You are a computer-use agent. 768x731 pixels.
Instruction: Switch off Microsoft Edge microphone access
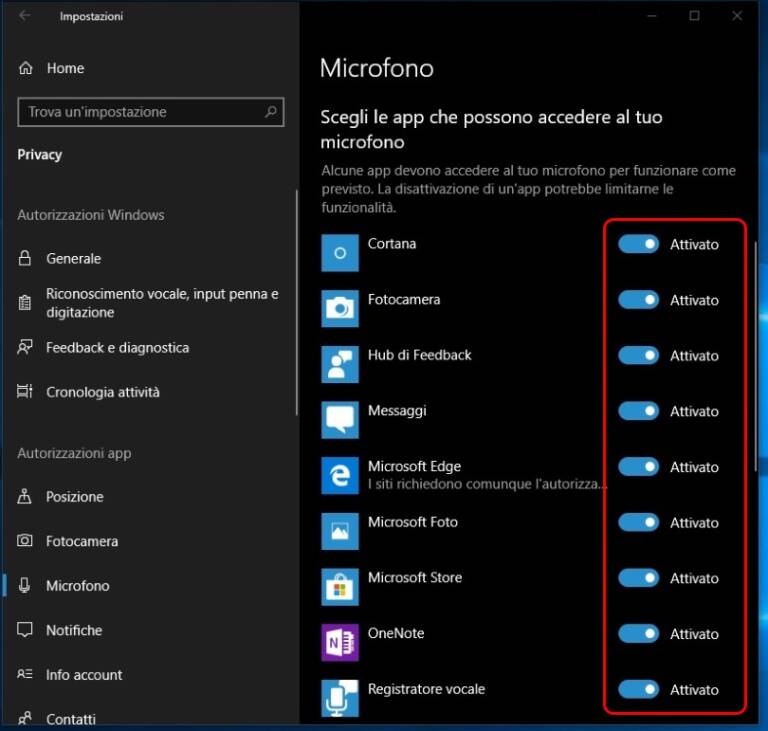coord(638,467)
